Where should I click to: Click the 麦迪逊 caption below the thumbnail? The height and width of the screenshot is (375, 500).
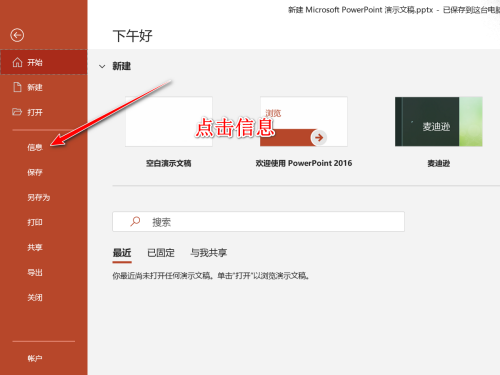(439, 163)
